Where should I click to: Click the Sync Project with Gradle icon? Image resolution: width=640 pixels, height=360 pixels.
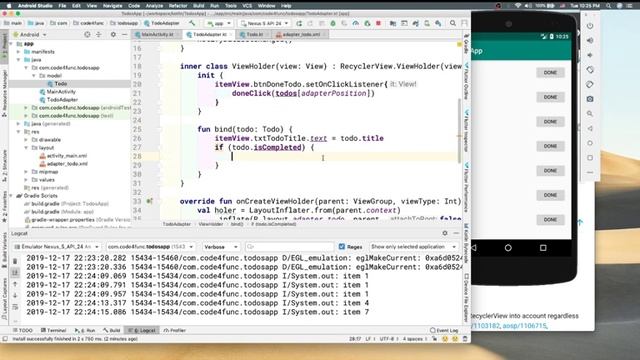pyautogui.click(x=416, y=24)
